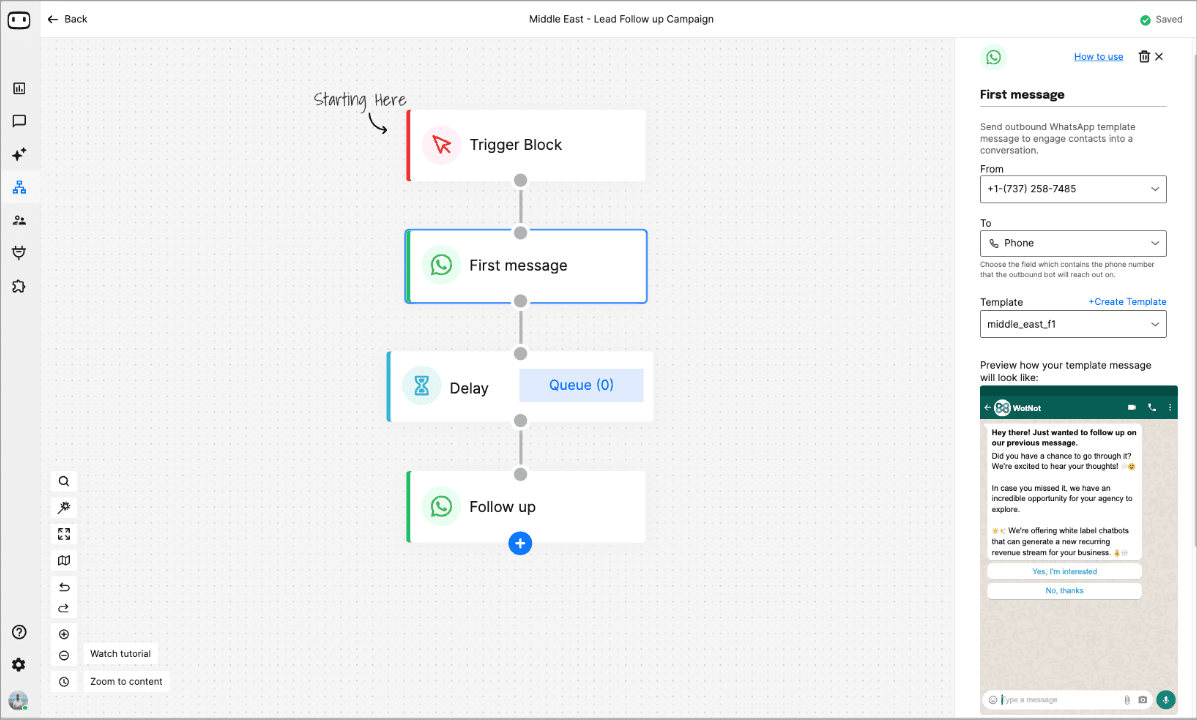Click the preview camera icon

tap(1143, 699)
